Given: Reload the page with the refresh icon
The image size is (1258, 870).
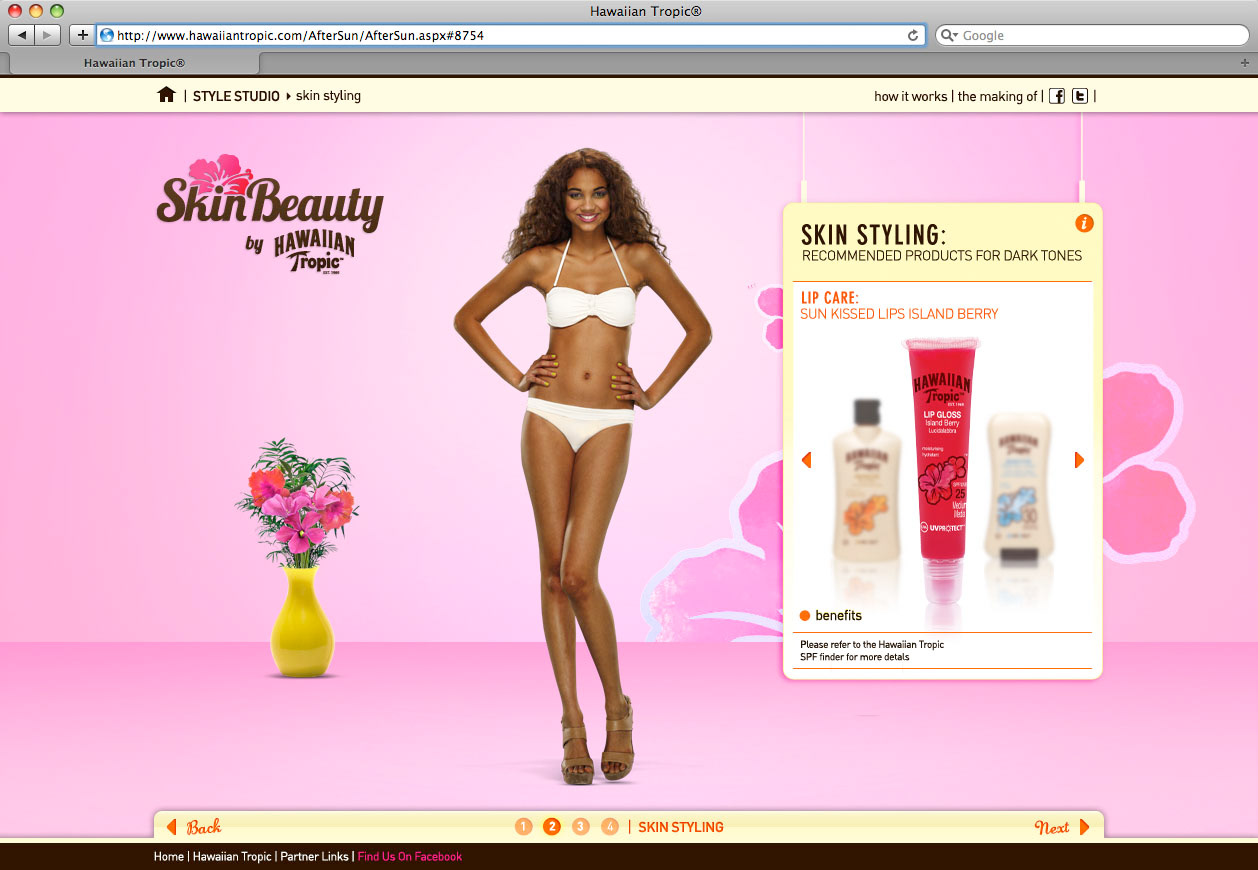Looking at the screenshot, I should point(912,35).
